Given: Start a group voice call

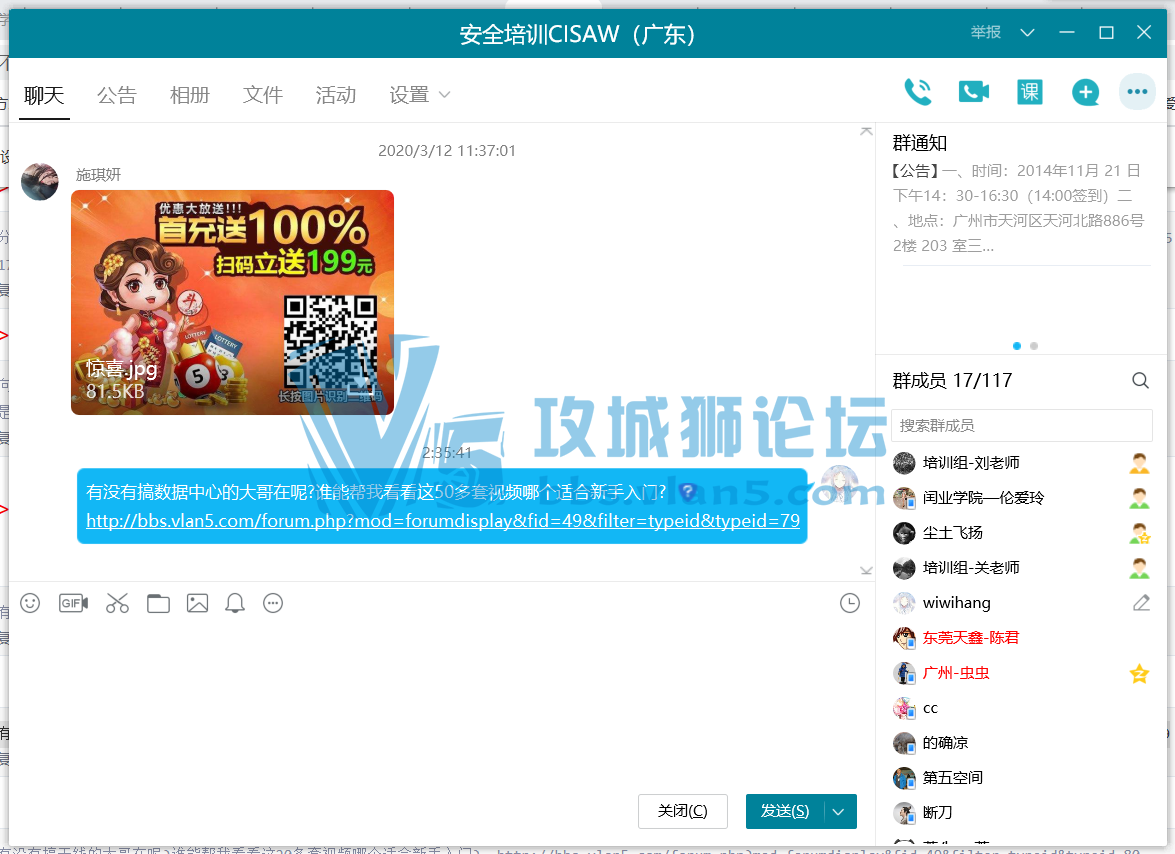Looking at the screenshot, I should click(917, 92).
